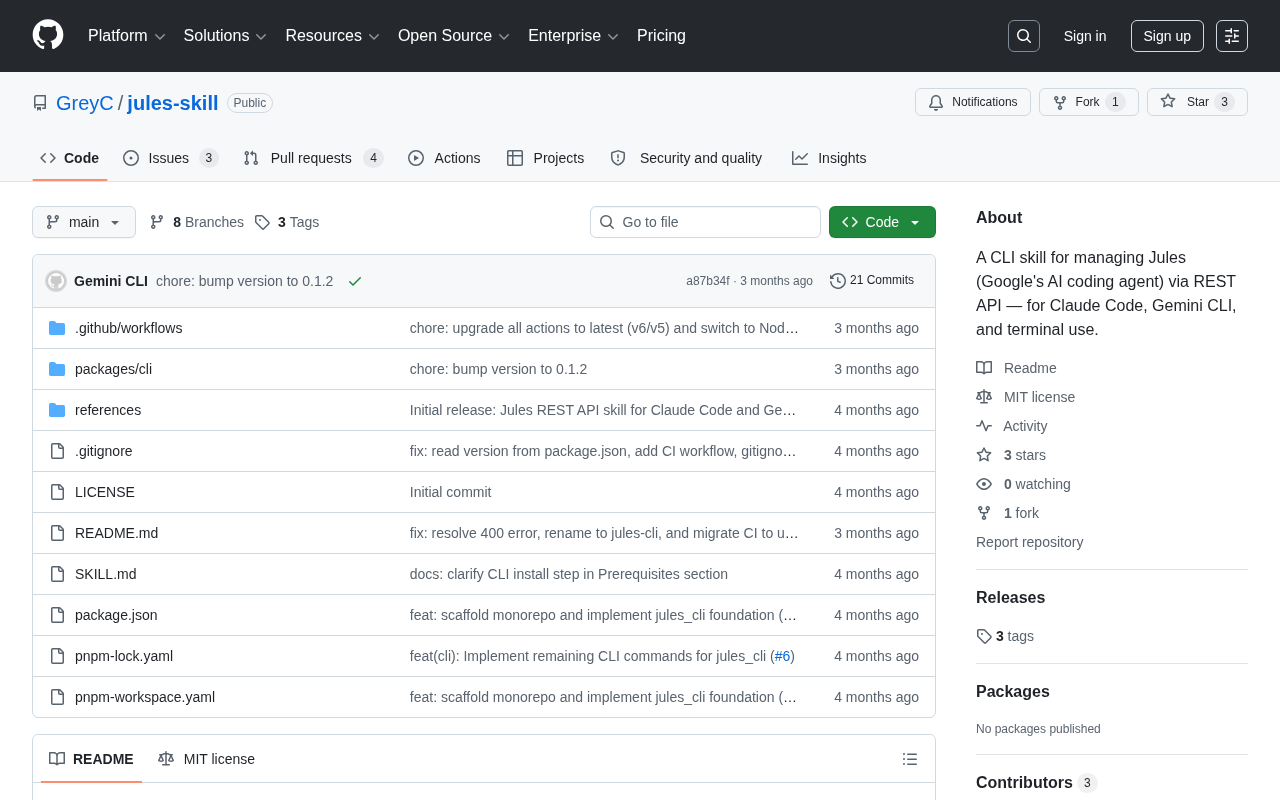
Task: View the 3 Tags link near branch selector
Action: [x=287, y=222]
